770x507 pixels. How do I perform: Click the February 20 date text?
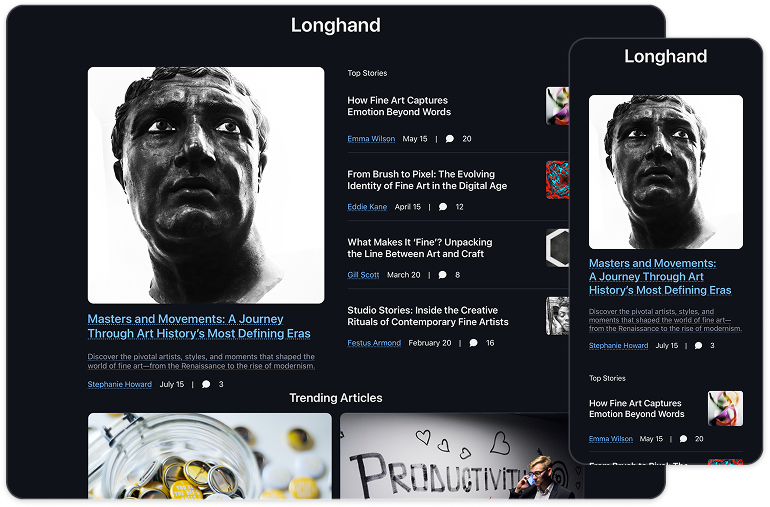coord(430,343)
